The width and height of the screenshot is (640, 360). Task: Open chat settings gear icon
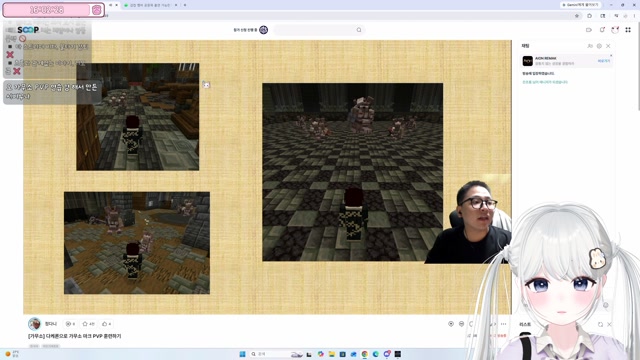599,46
